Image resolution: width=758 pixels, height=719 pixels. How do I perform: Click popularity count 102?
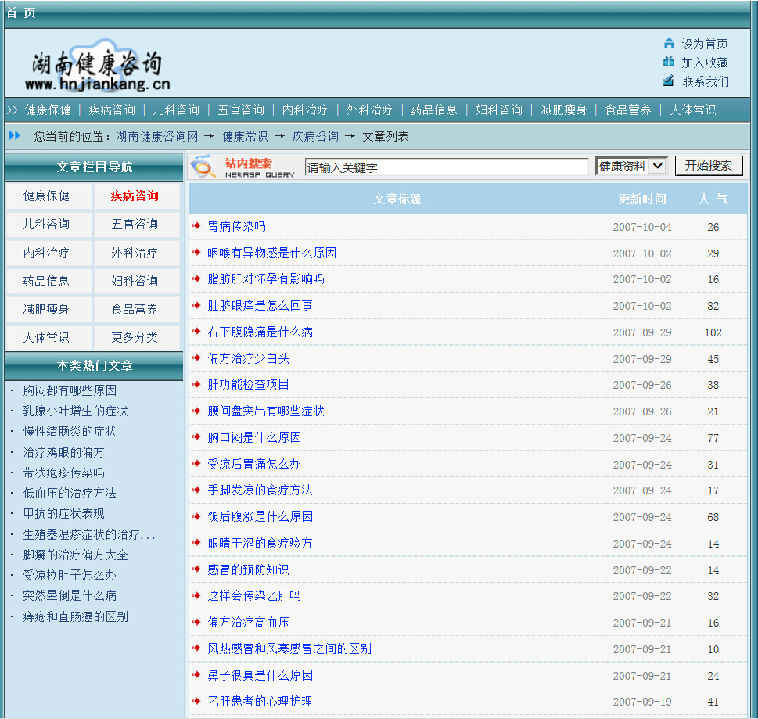(713, 332)
